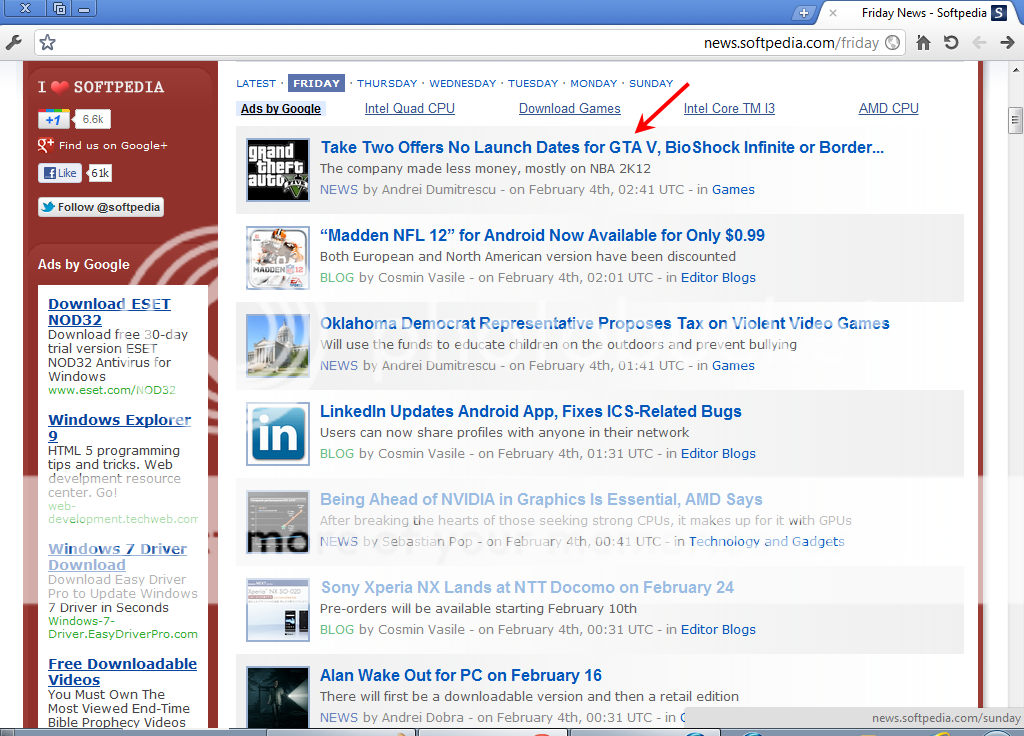Open the Take Two GTA V launch dates article
The width and height of the screenshot is (1024, 736).
[x=602, y=148]
